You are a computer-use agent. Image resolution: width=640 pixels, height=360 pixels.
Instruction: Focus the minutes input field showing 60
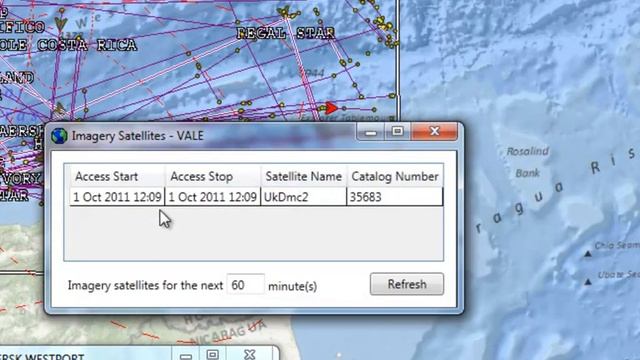[x=245, y=284]
